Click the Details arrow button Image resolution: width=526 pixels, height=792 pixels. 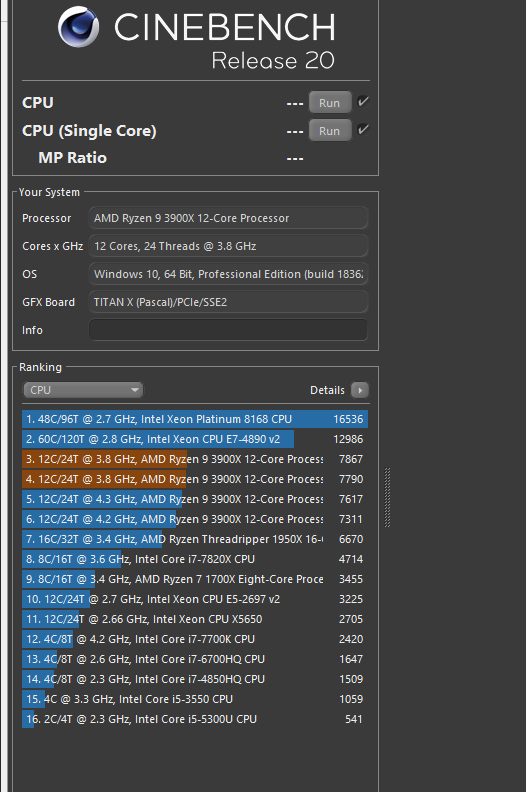pos(360,390)
